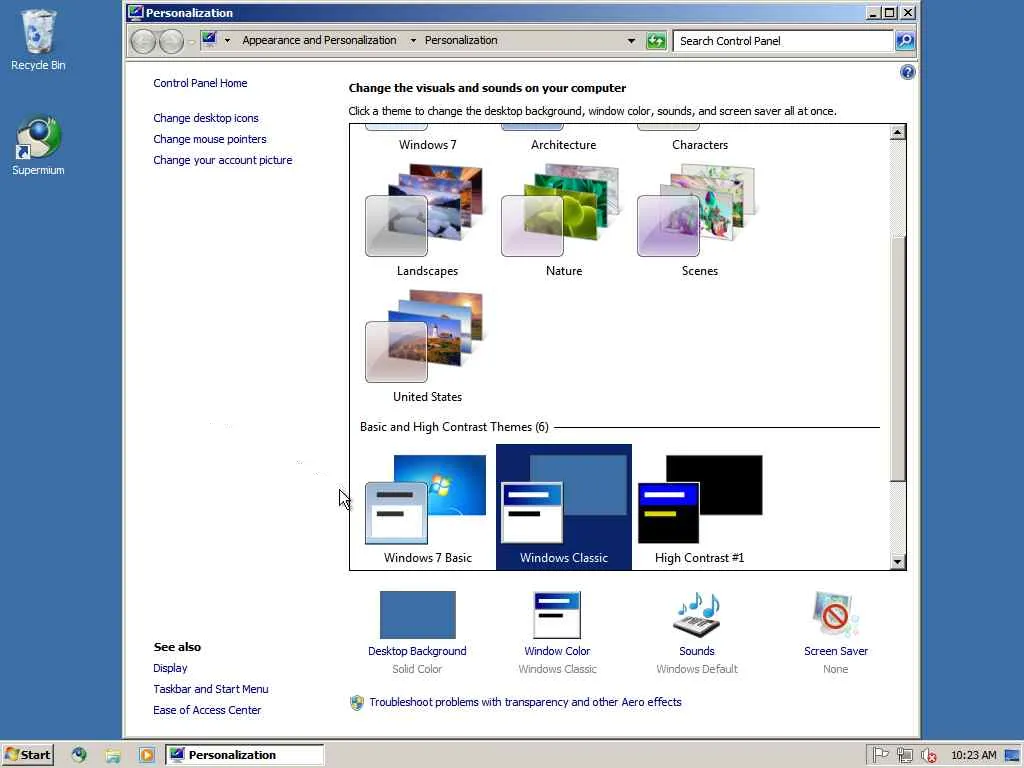
Task: Open the Desktop Background swatch icon
Action: point(417,615)
